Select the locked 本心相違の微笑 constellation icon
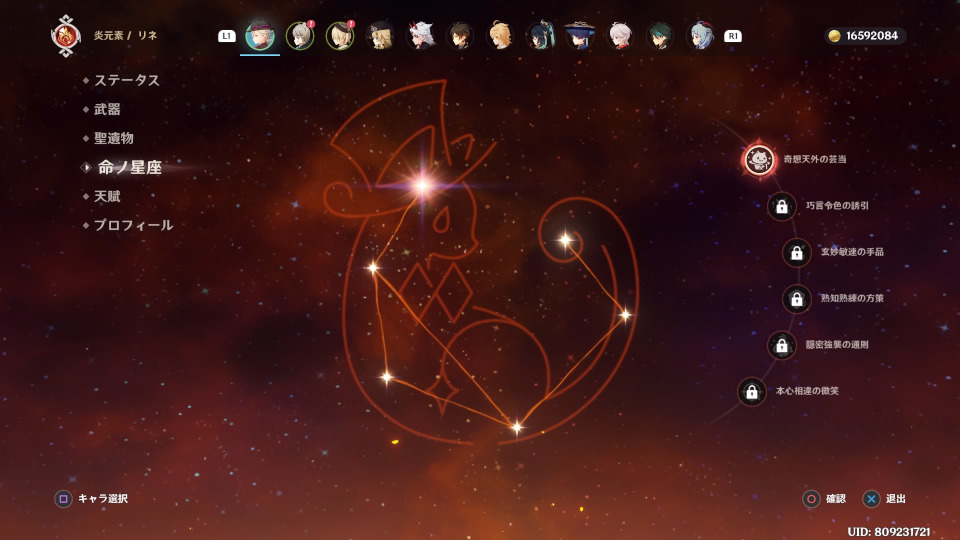 [752, 392]
